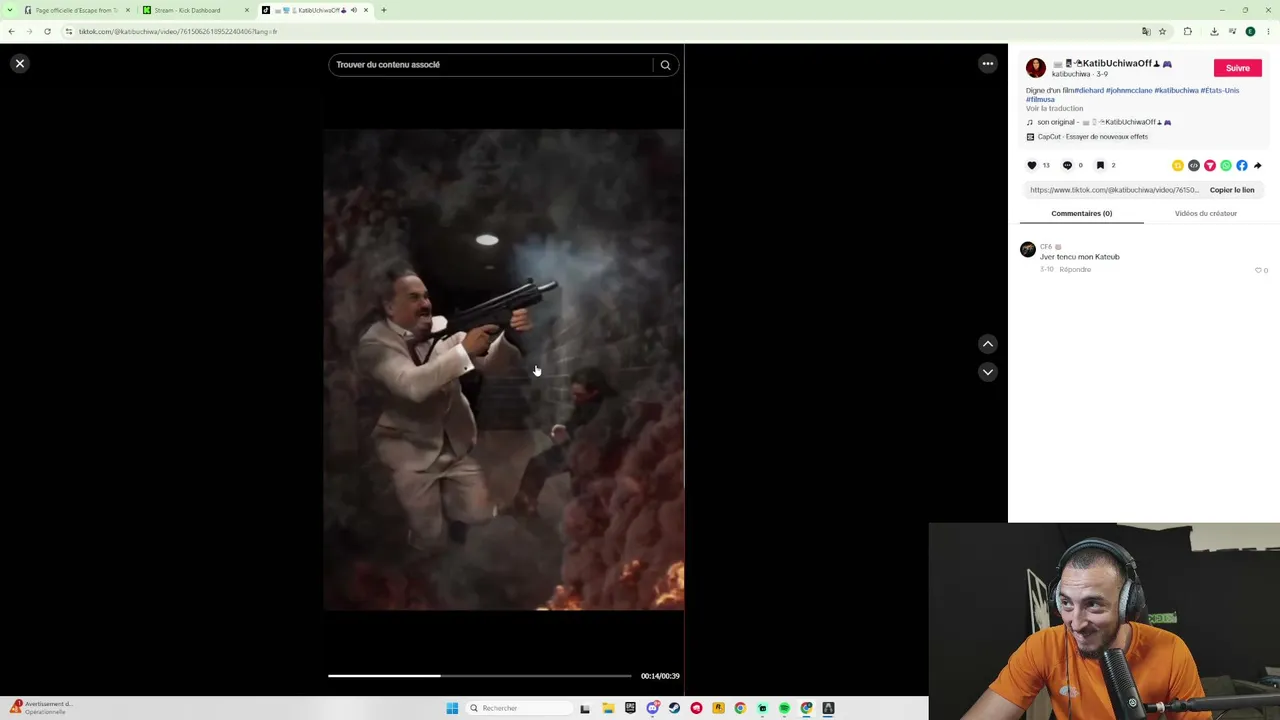Mute the TikTok tab audio icon

coord(353,10)
